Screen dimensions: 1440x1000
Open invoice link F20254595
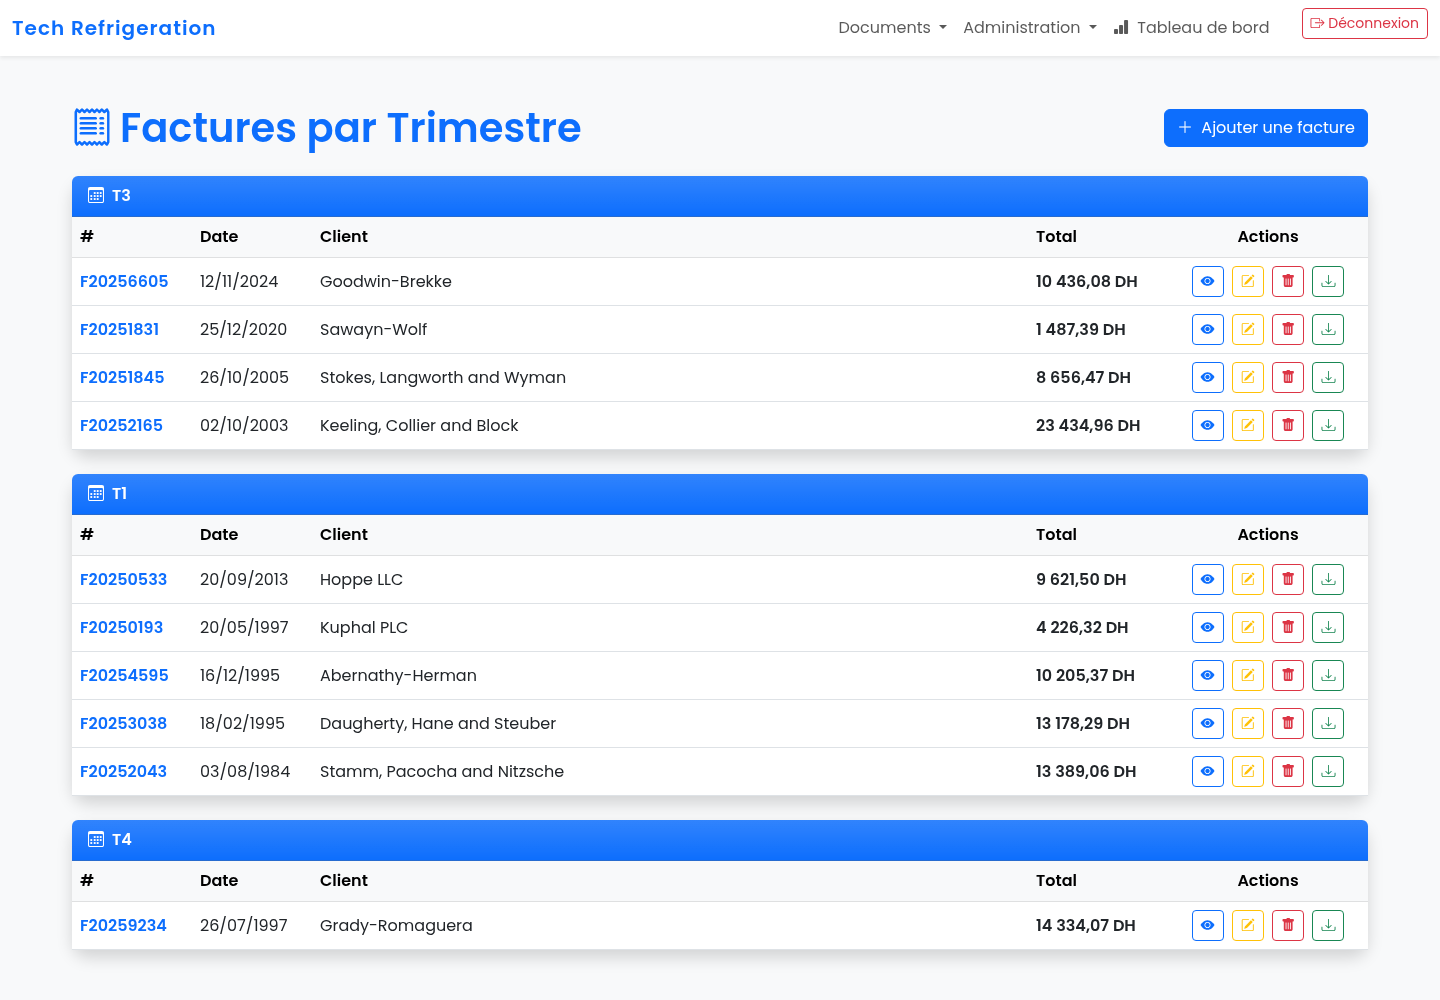pyautogui.click(x=124, y=676)
